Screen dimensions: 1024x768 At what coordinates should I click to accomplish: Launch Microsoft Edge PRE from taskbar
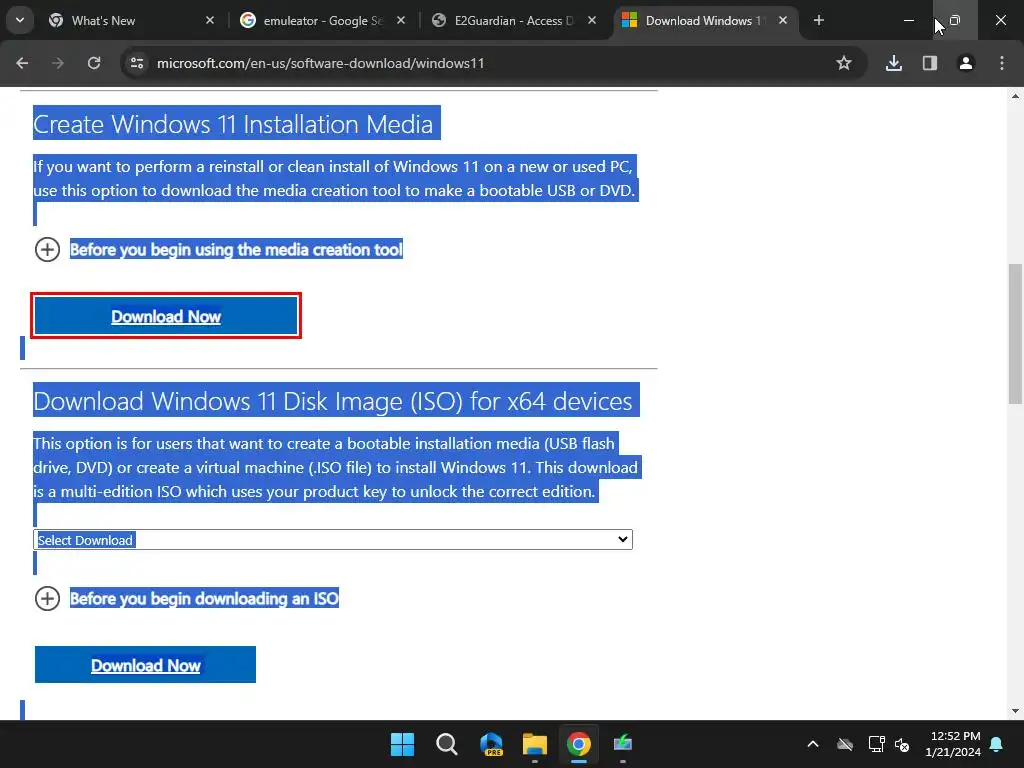[x=491, y=744]
